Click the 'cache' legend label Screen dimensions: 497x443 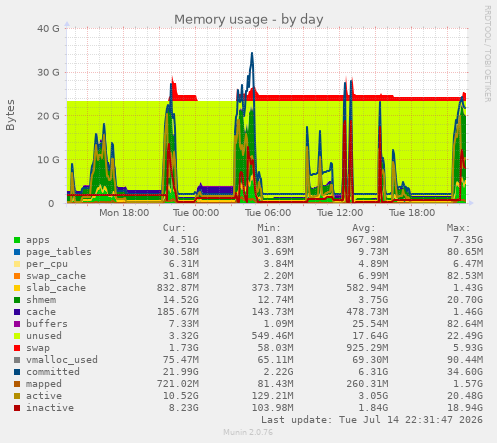(41, 312)
